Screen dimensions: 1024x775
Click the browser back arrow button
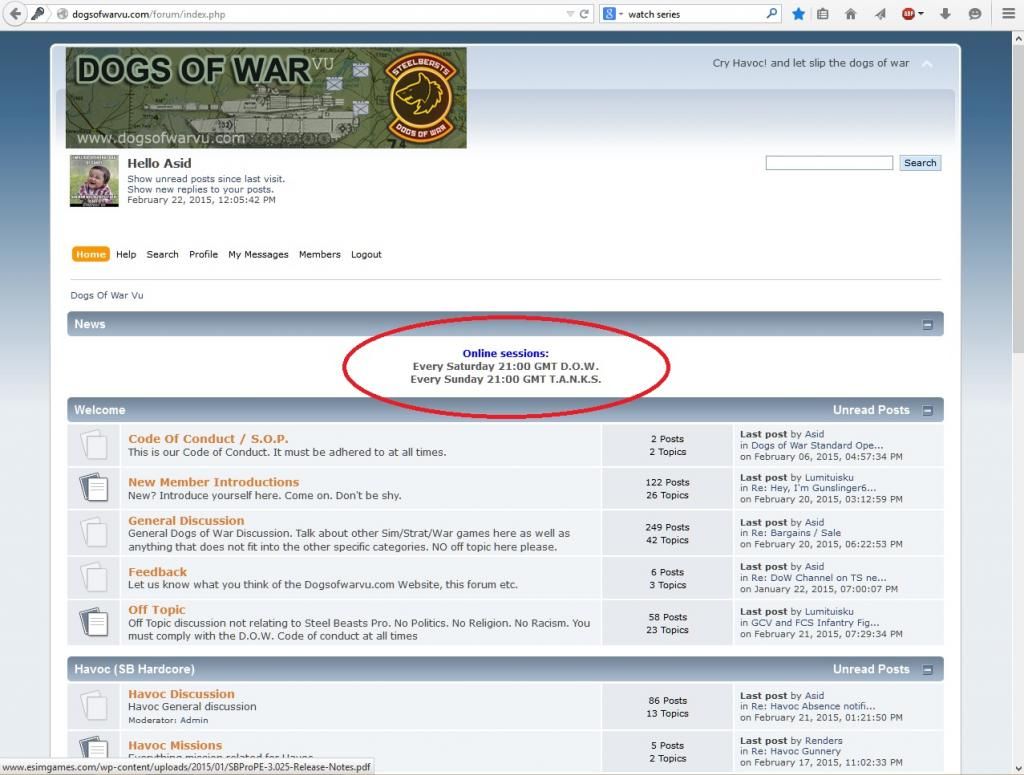click(15, 14)
